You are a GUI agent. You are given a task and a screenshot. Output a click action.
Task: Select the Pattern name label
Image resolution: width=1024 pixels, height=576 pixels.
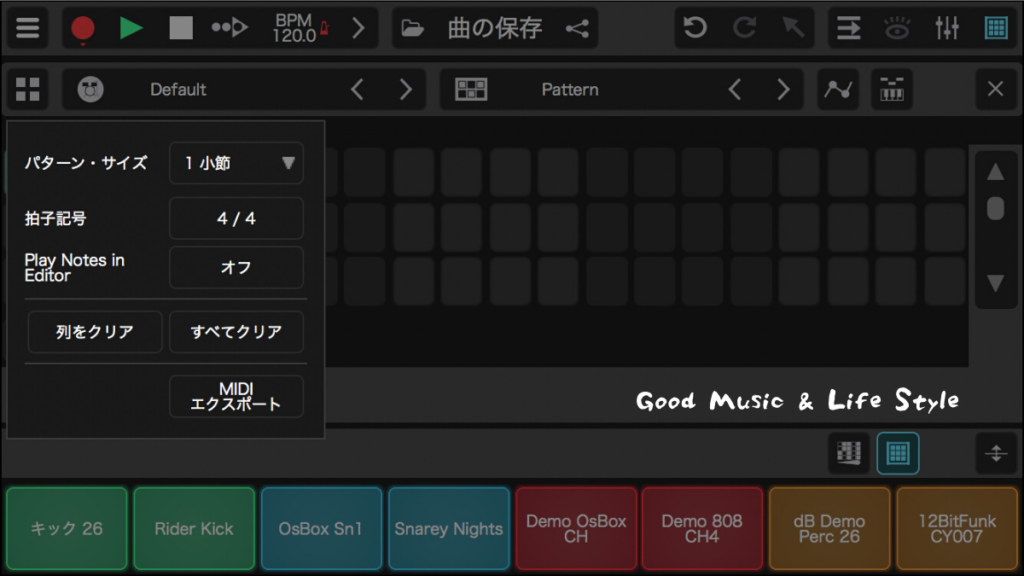569,89
